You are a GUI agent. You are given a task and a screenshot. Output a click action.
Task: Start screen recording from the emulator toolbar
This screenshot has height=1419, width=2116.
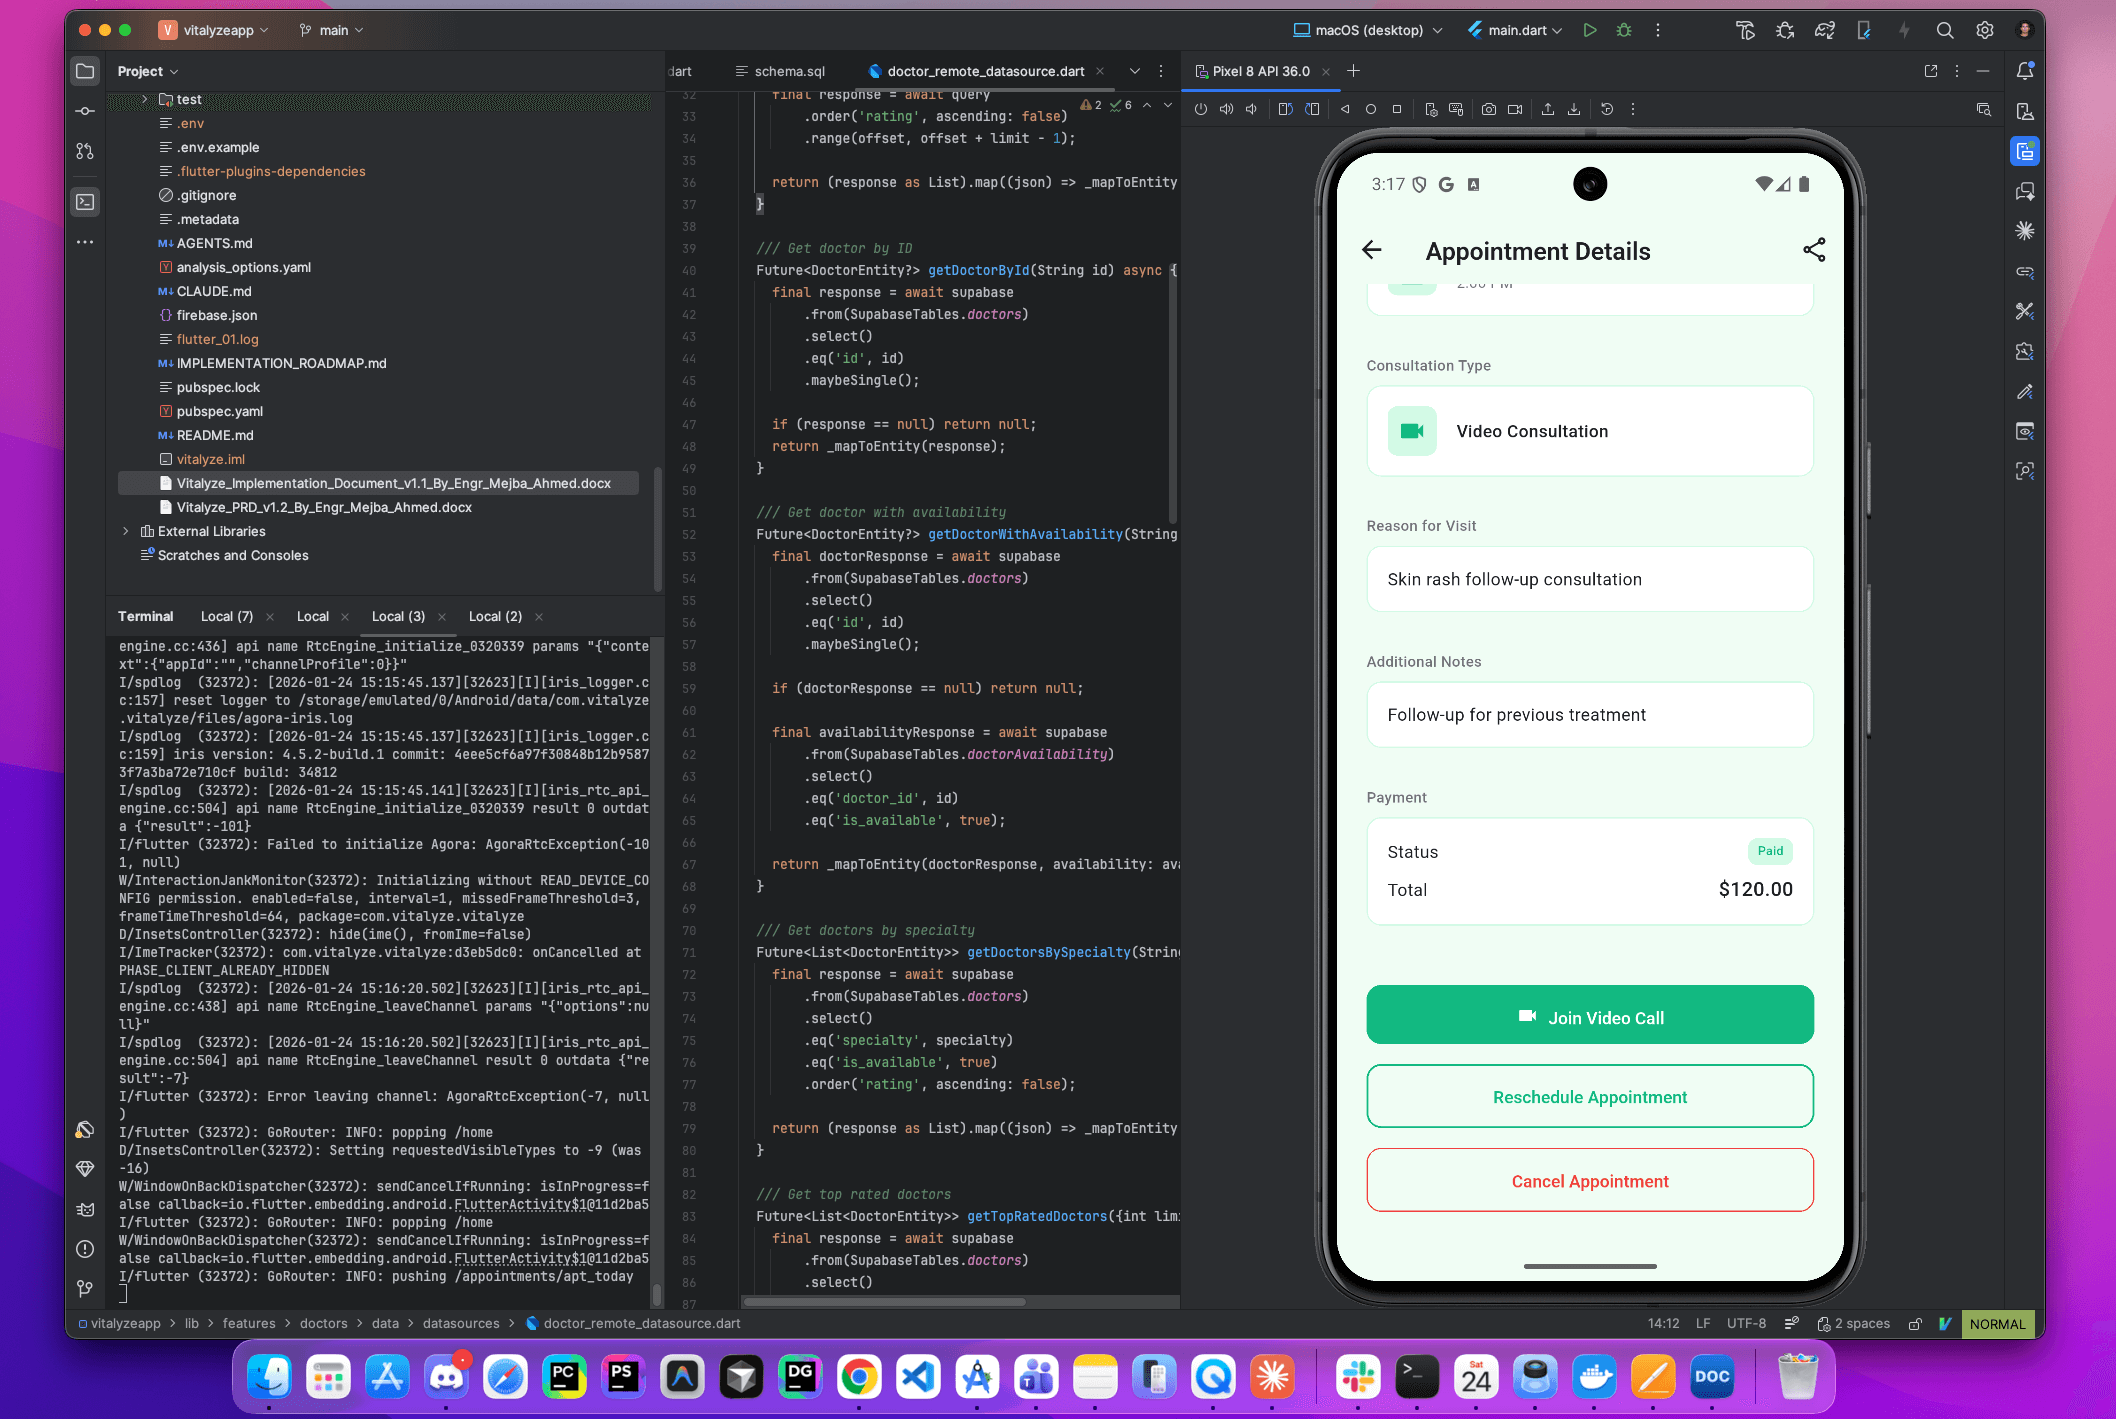point(1515,109)
